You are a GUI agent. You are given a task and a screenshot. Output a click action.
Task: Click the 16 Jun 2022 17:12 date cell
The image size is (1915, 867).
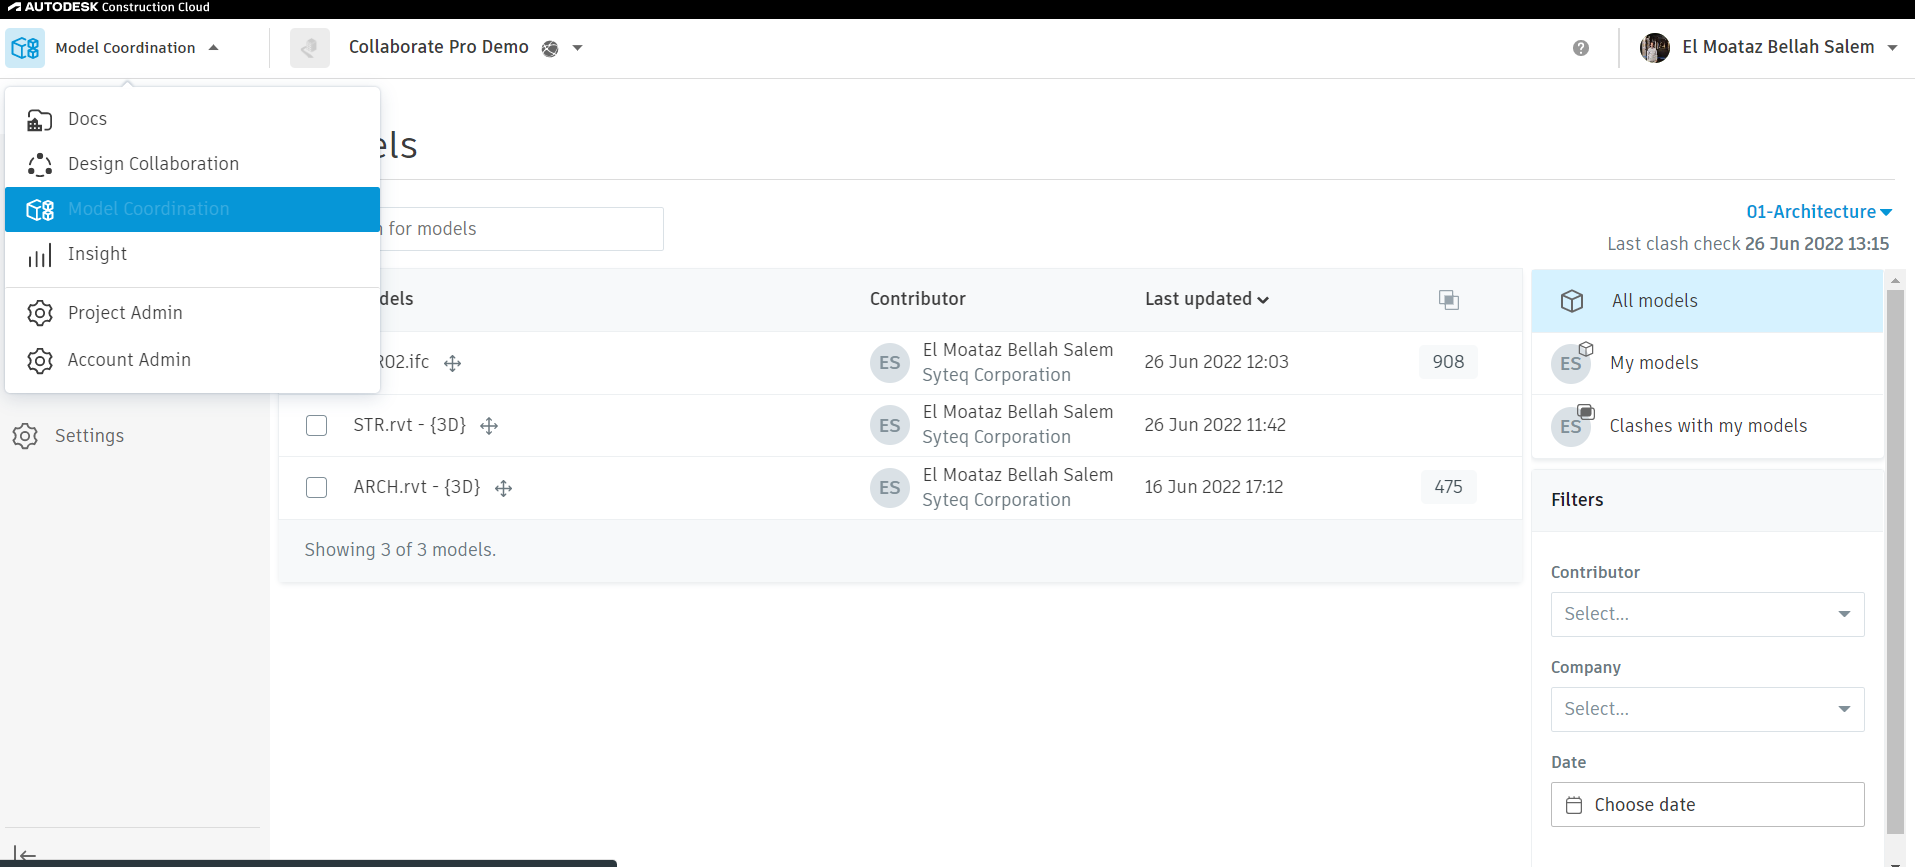tap(1213, 487)
